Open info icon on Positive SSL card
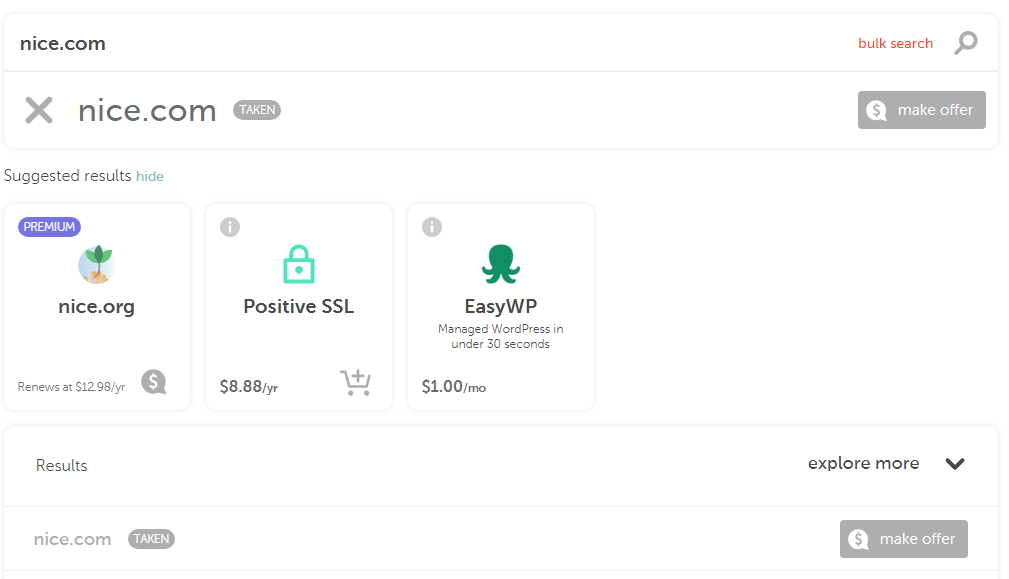Viewport: 1009px width, 579px height. (x=230, y=226)
